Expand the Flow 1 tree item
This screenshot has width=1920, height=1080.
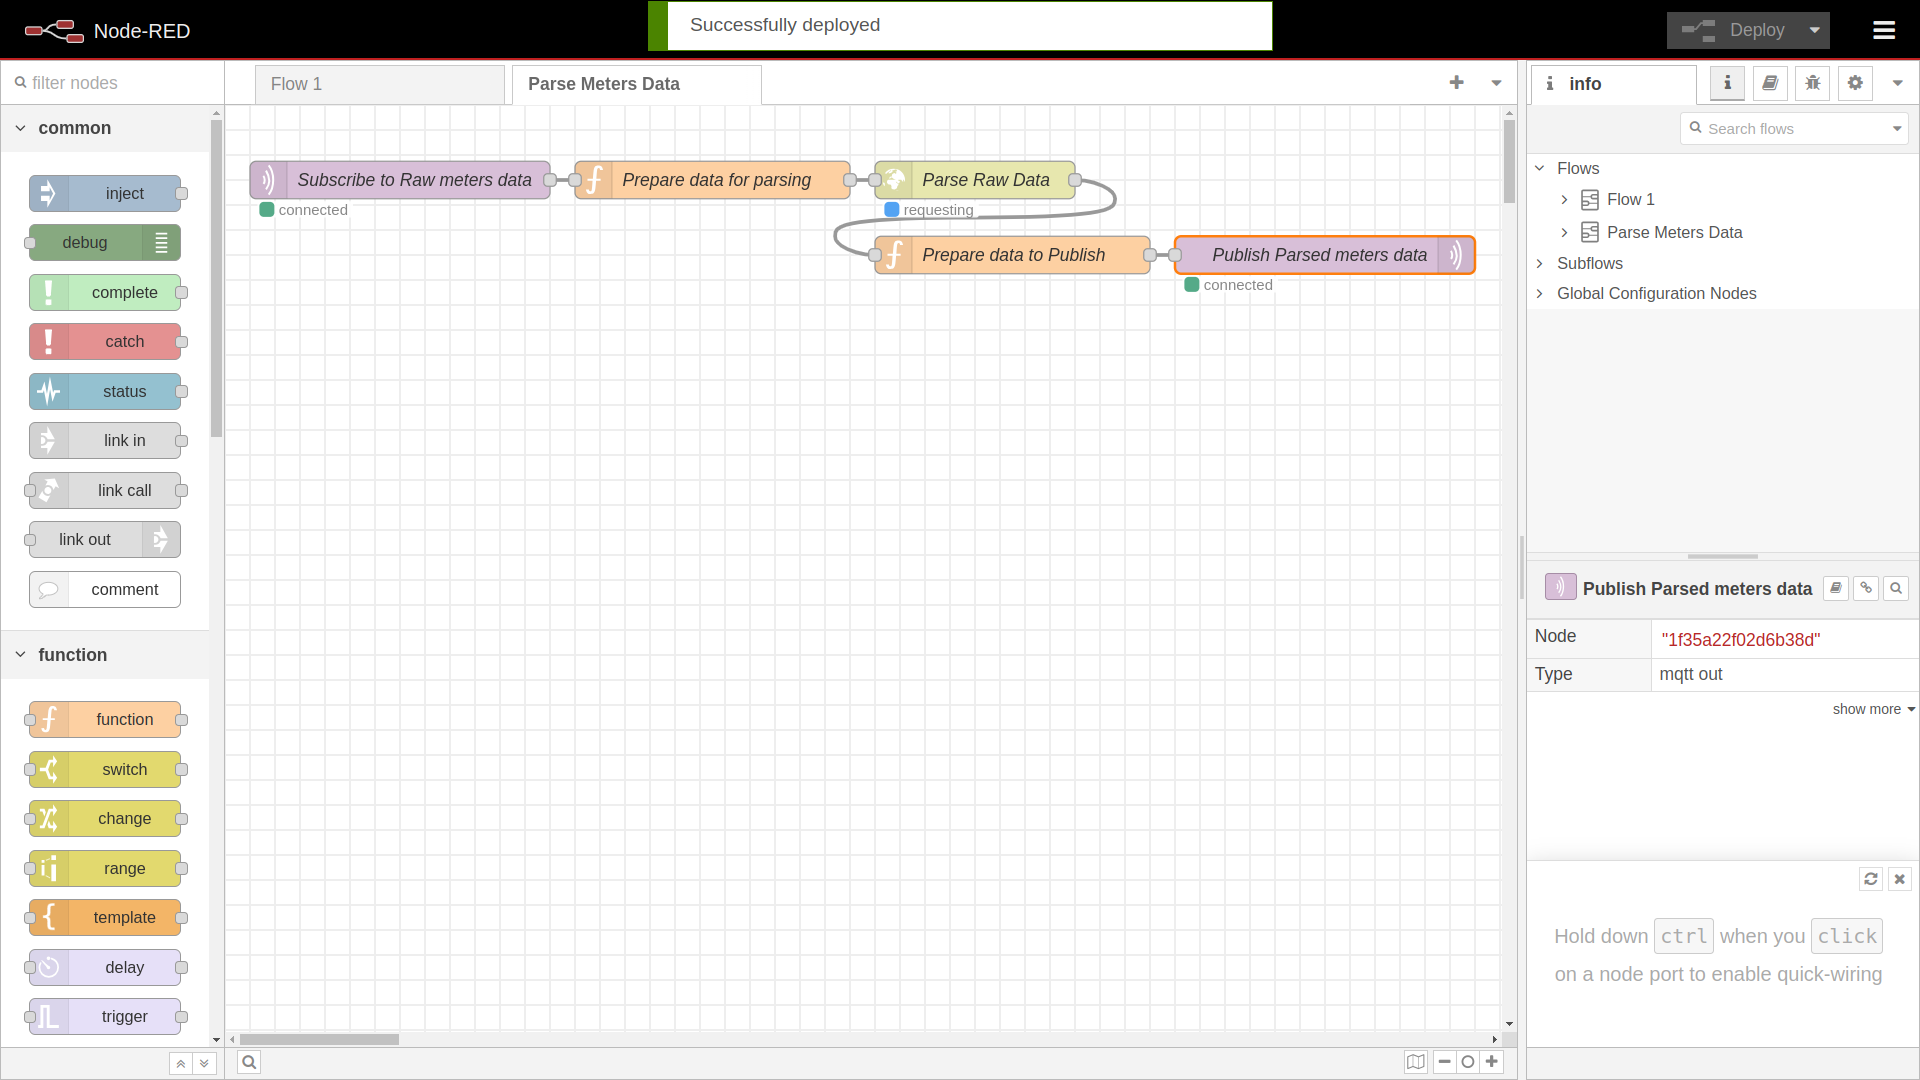click(1564, 199)
